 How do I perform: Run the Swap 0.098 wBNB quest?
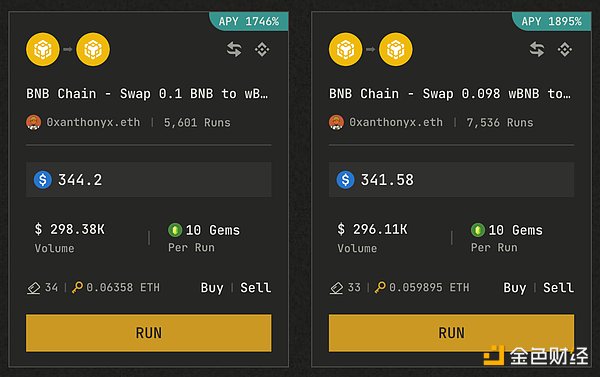point(452,333)
